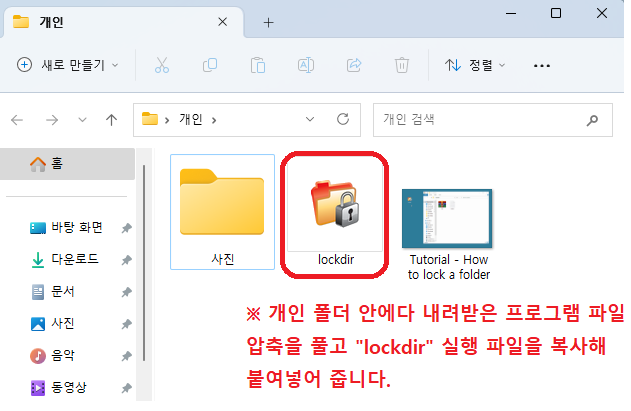The width and height of the screenshot is (631, 411).
Task: Click the lockdir file name label
Action: [336, 260]
